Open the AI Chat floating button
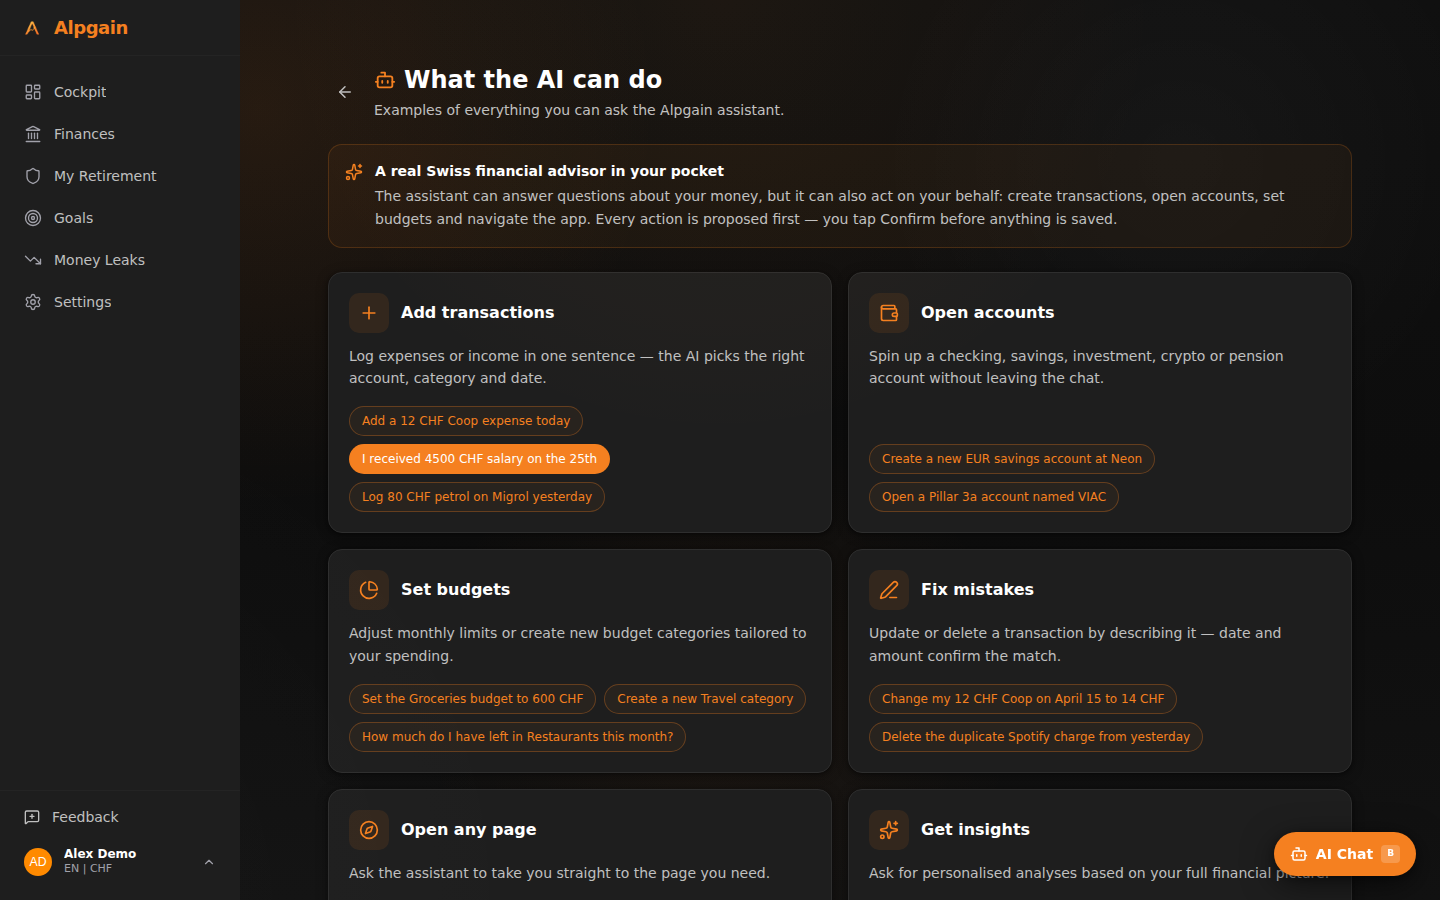 (1344, 854)
